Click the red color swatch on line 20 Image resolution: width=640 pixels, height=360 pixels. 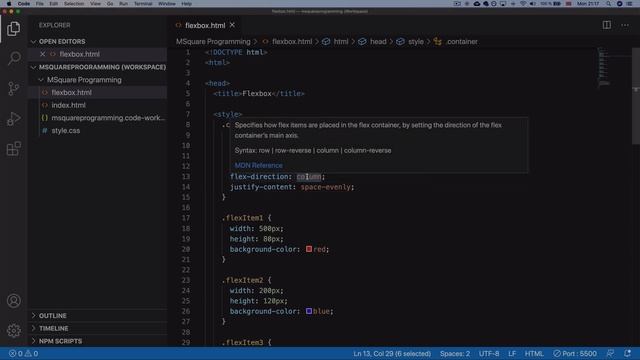click(309, 249)
